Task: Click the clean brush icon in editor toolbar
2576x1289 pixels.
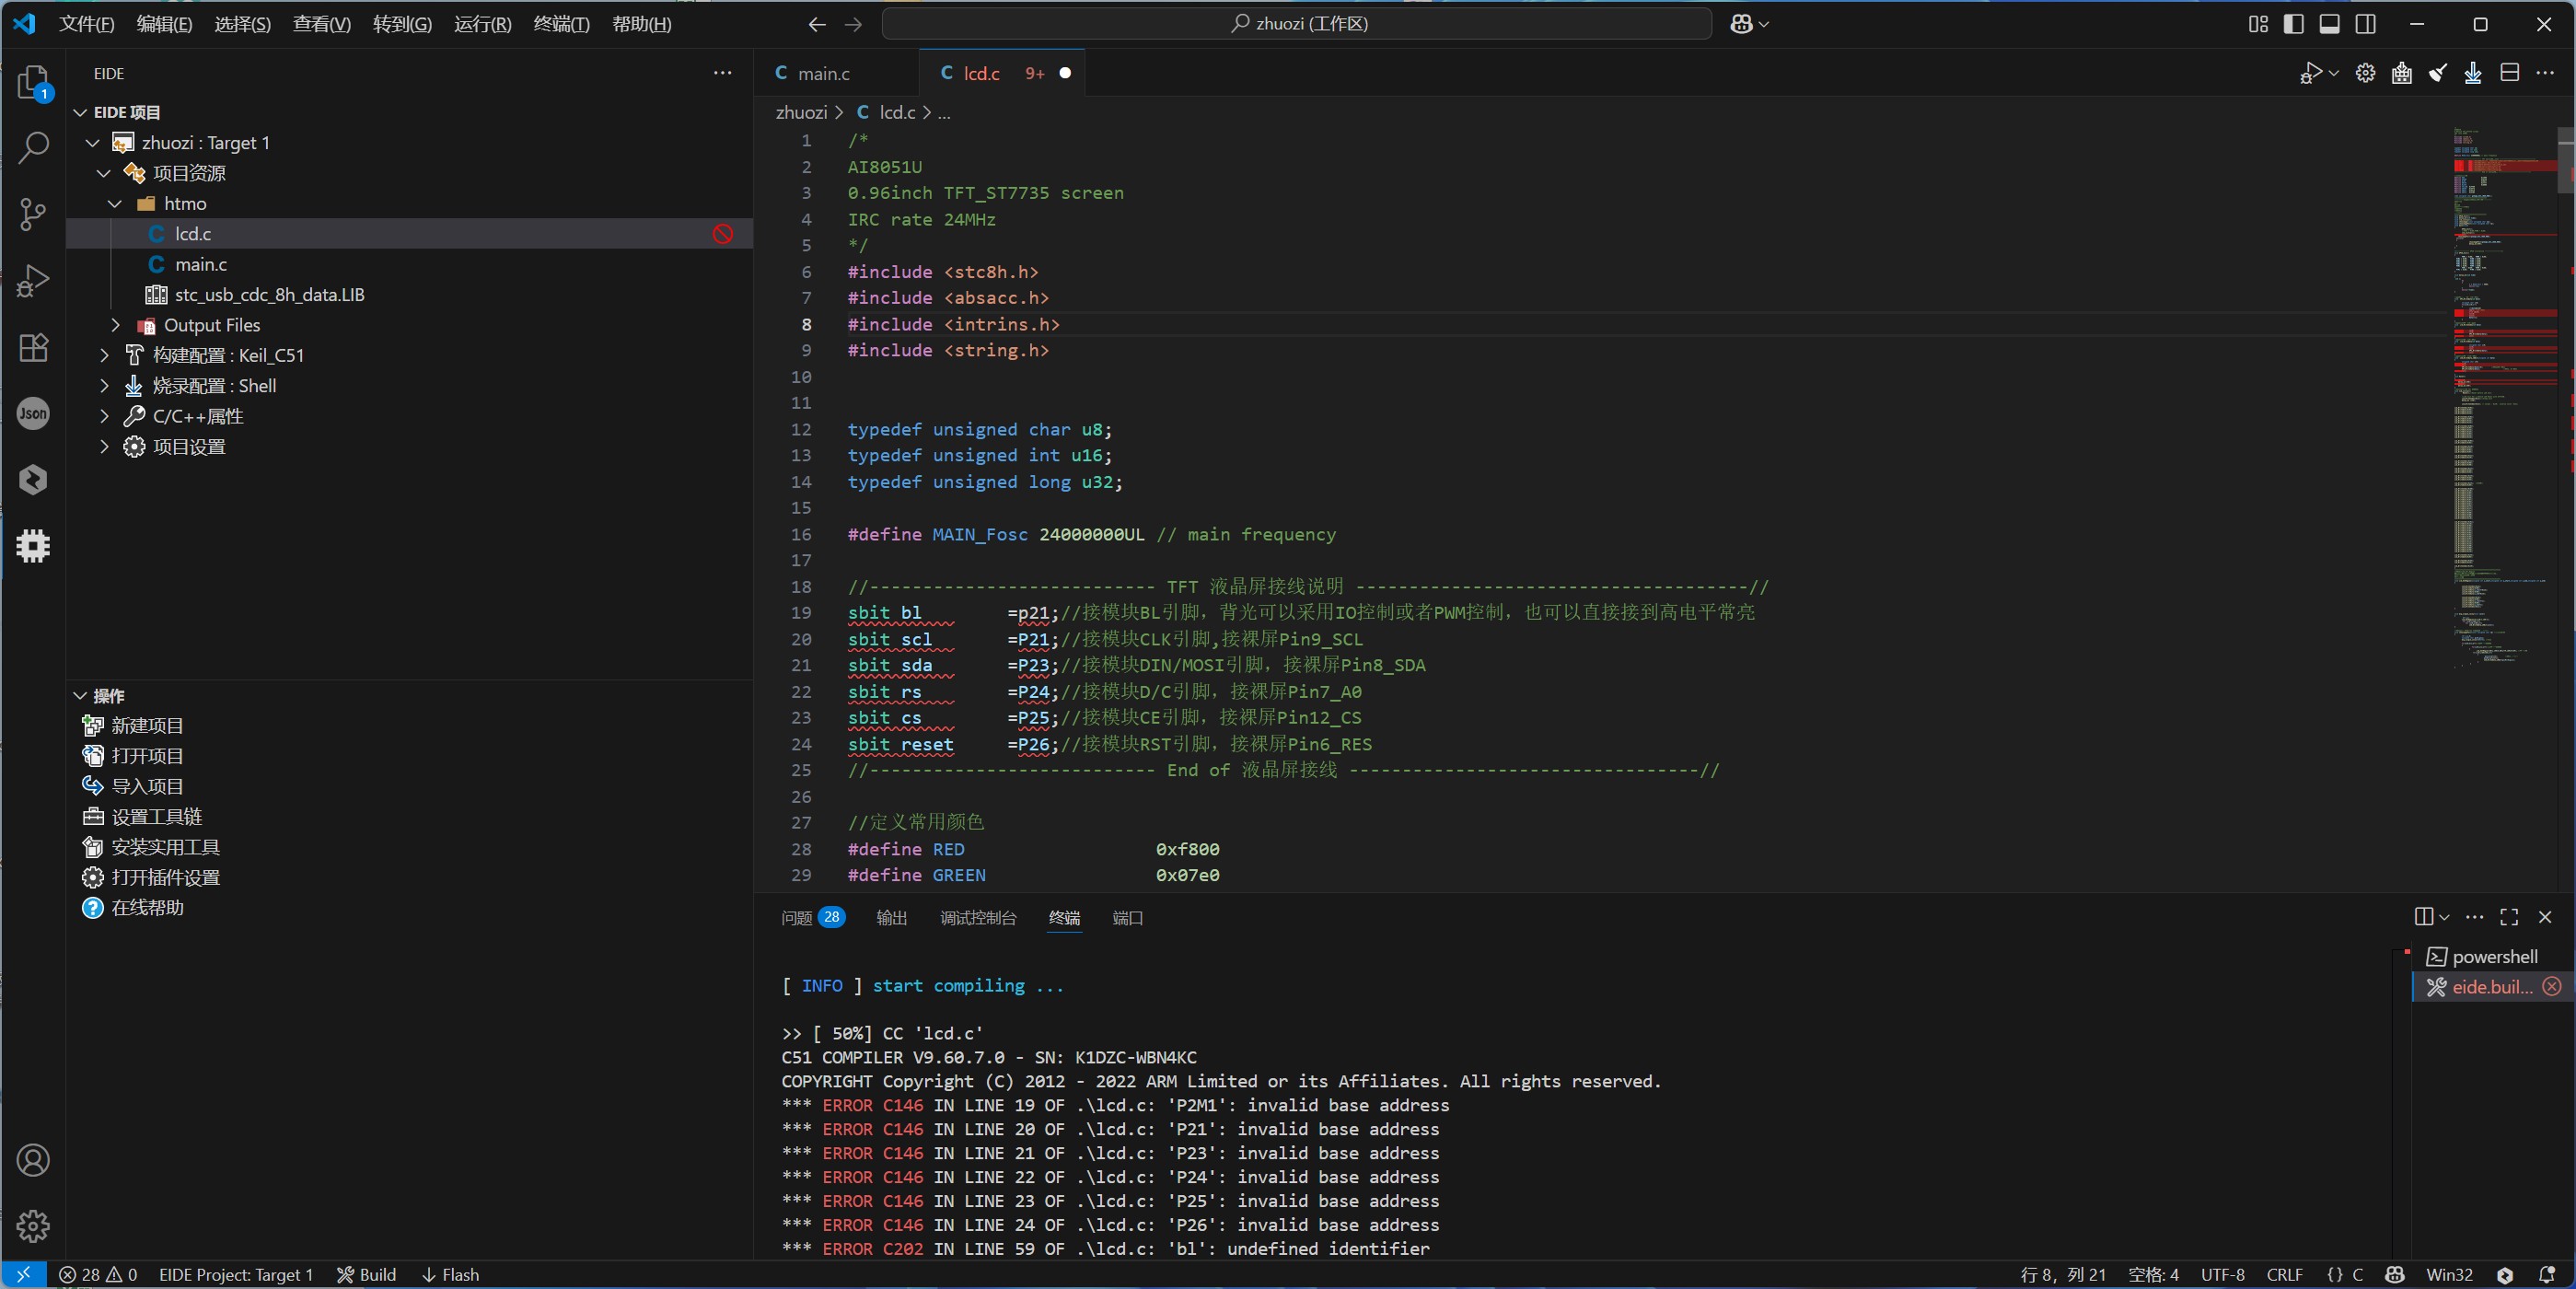Action: click(x=2437, y=73)
